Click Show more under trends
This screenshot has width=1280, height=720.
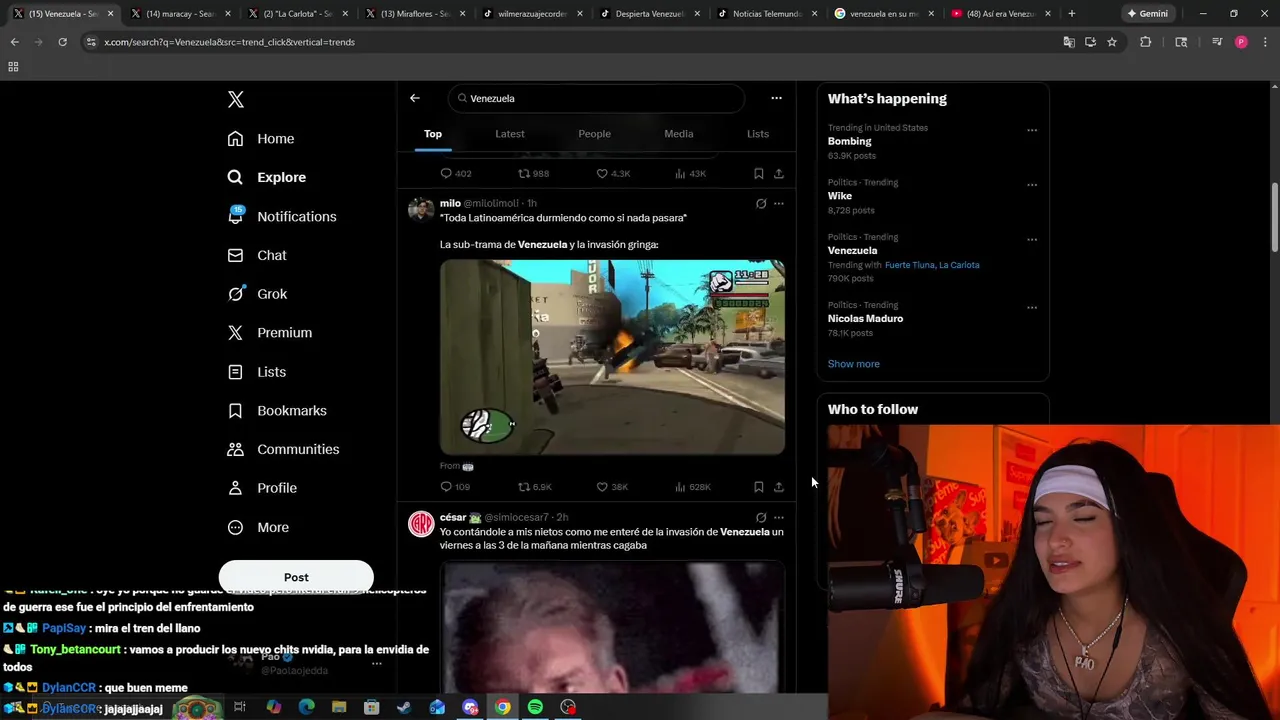[854, 364]
